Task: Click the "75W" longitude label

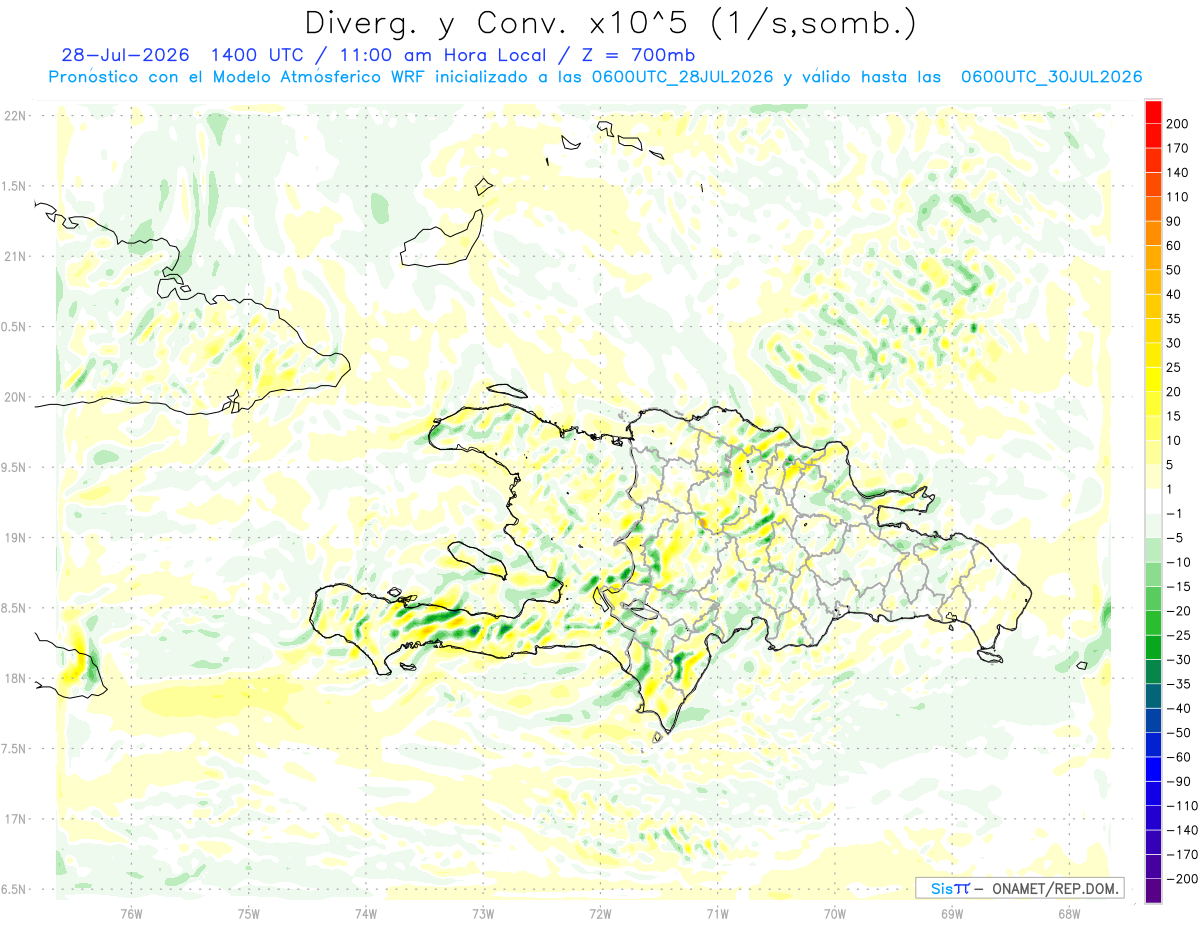Action: [x=249, y=913]
